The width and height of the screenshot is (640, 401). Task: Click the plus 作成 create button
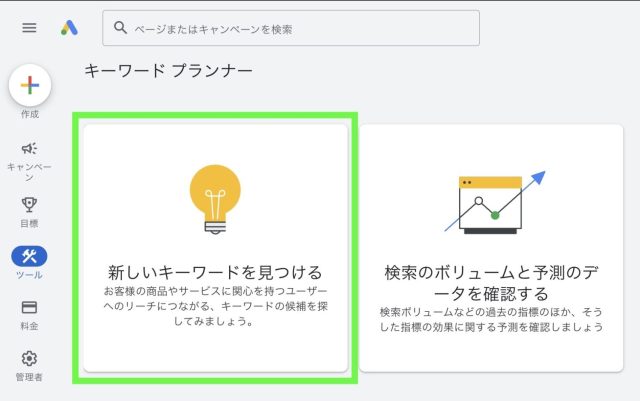click(x=30, y=86)
